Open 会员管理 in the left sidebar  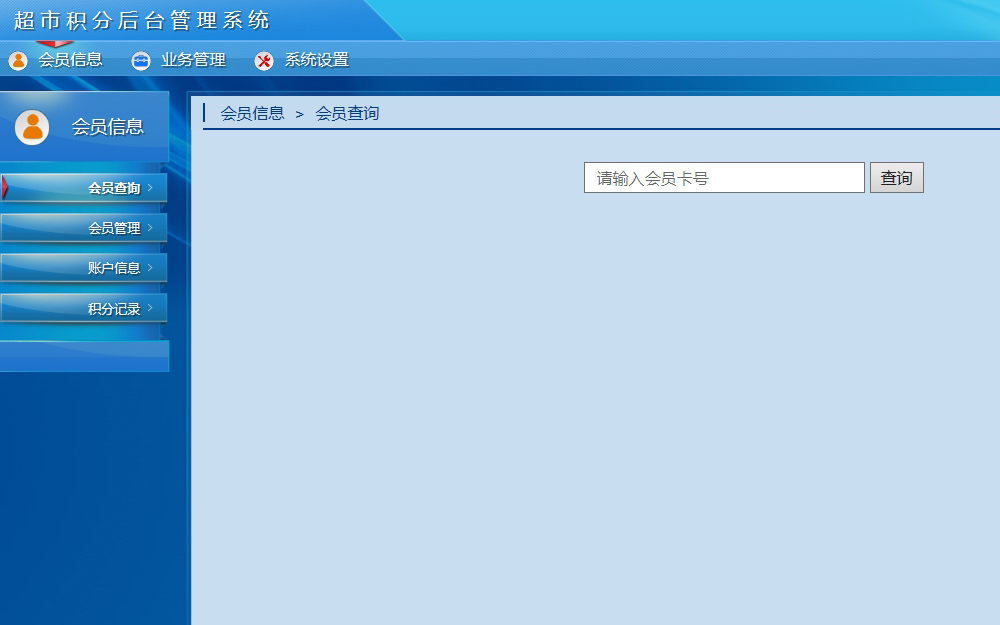click(x=113, y=228)
